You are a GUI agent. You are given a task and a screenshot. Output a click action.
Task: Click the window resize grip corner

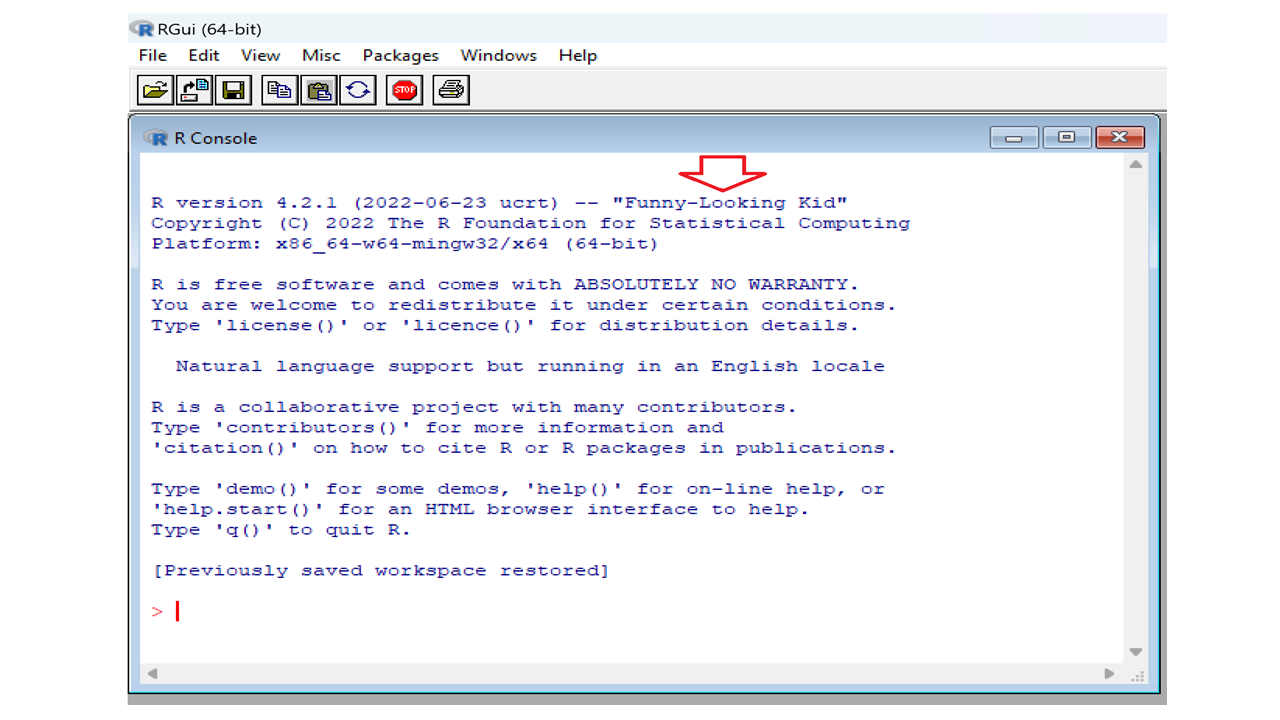1137,676
